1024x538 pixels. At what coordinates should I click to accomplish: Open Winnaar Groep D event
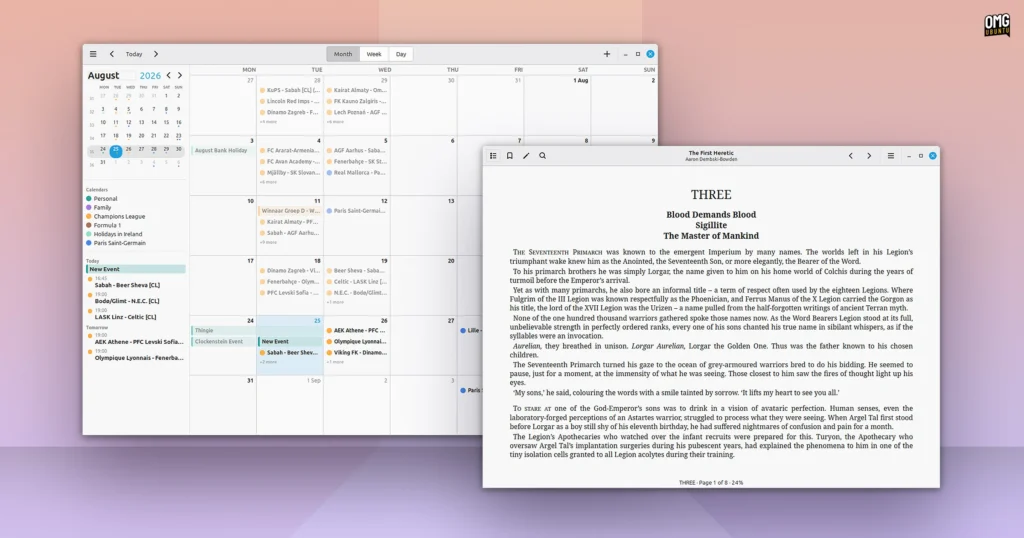click(x=290, y=211)
